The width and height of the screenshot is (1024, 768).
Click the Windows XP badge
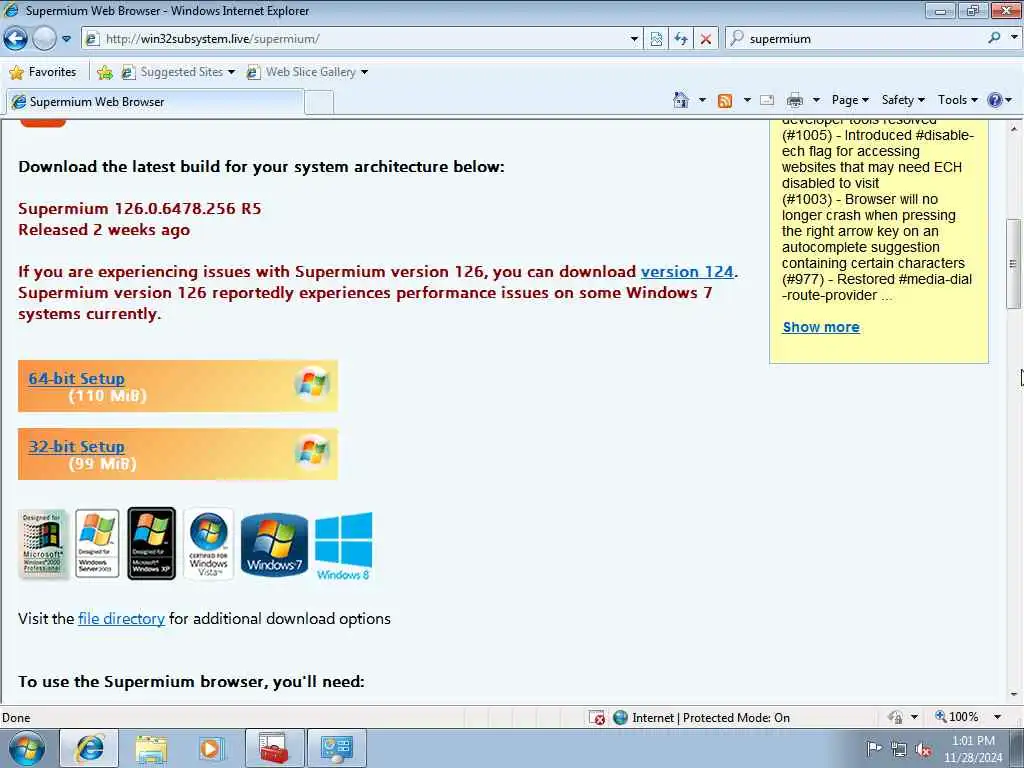(x=152, y=543)
